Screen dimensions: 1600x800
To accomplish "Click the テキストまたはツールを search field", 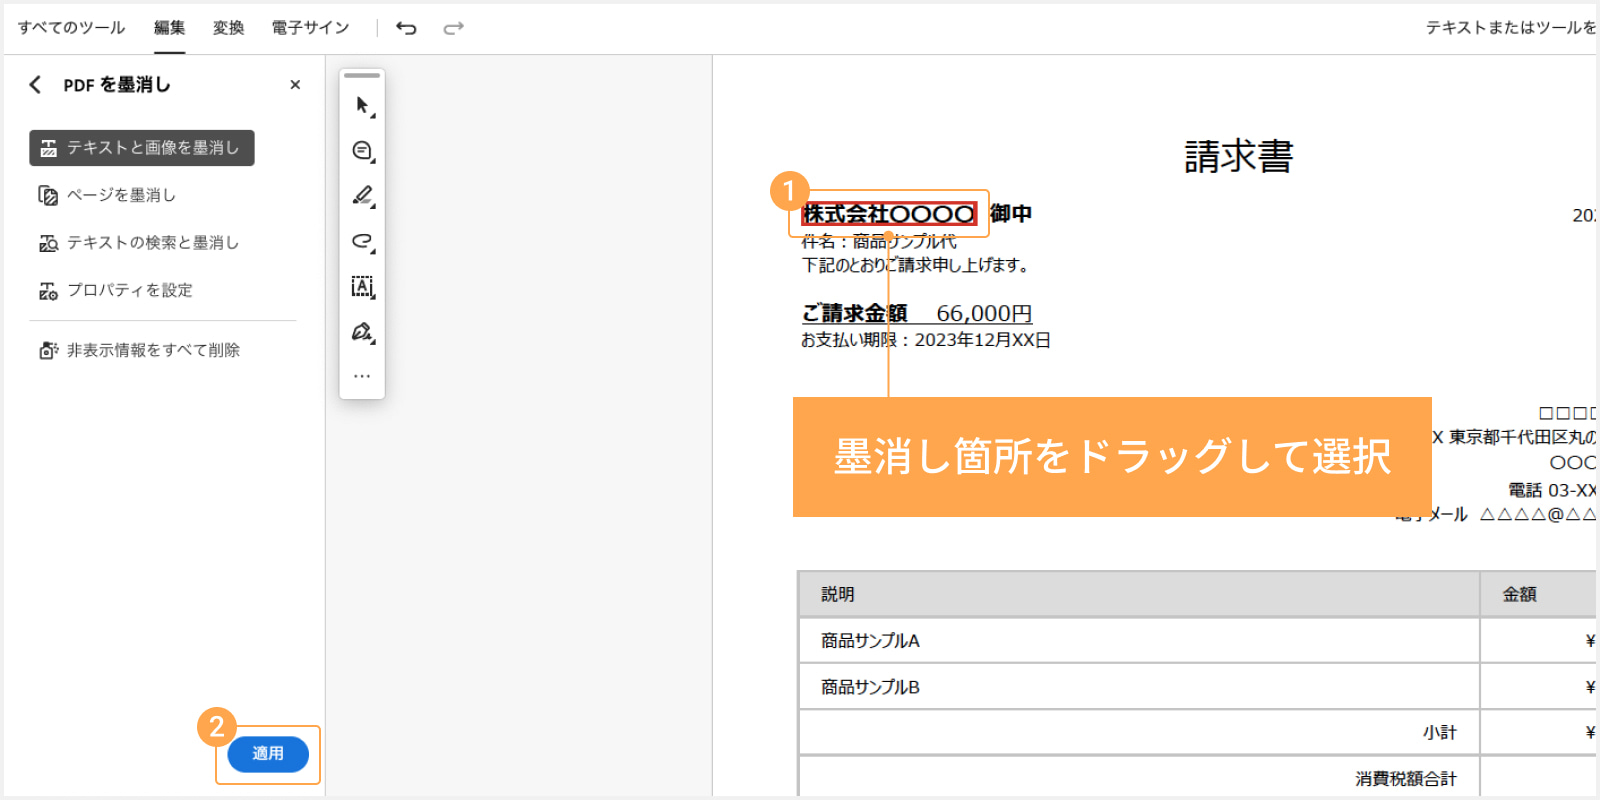I will (1510, 28).
